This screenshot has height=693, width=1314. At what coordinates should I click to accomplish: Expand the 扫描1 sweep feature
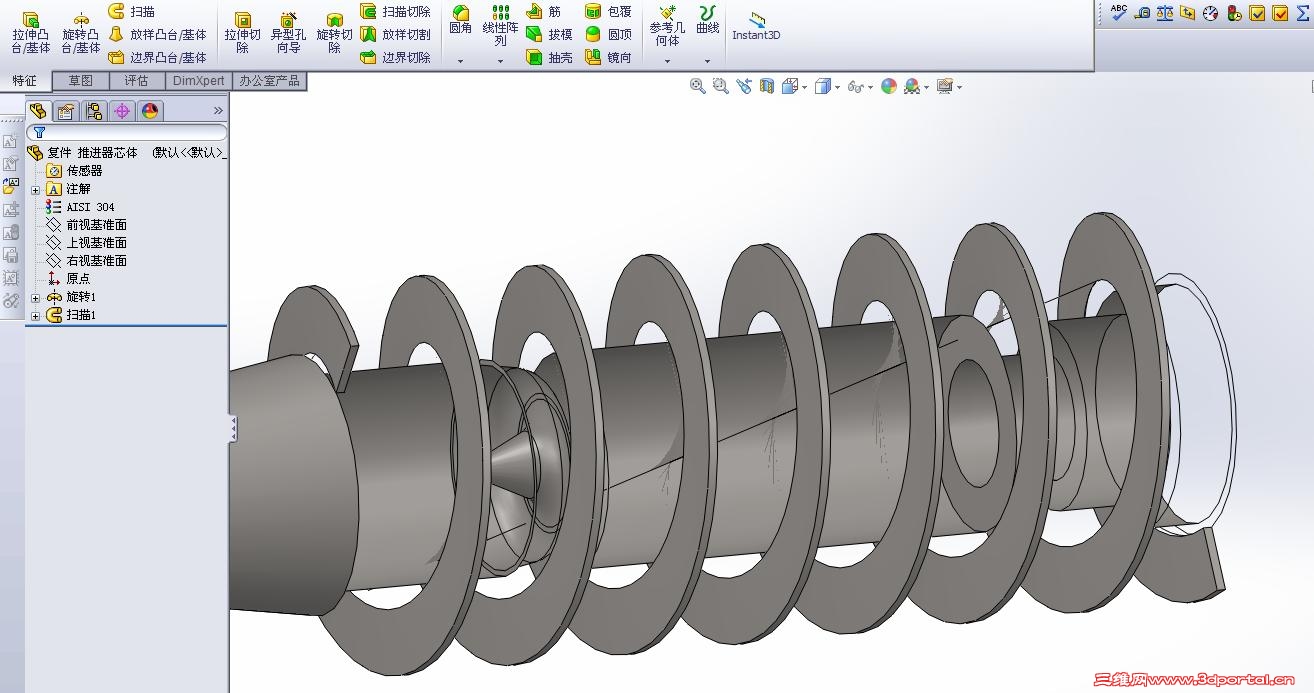pyautogui.click(x=35, y=316)
